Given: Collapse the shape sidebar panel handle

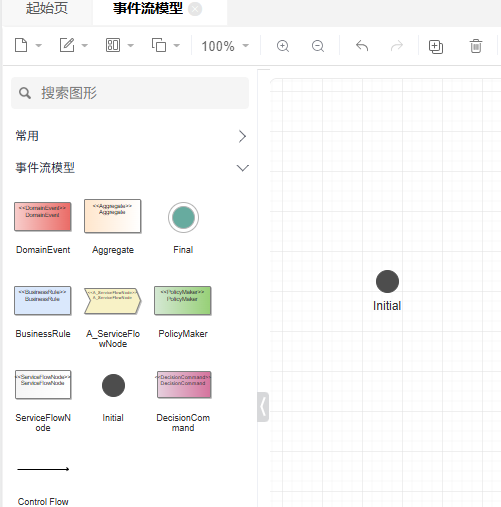Looking at the screenshot, I should (263, 407).
